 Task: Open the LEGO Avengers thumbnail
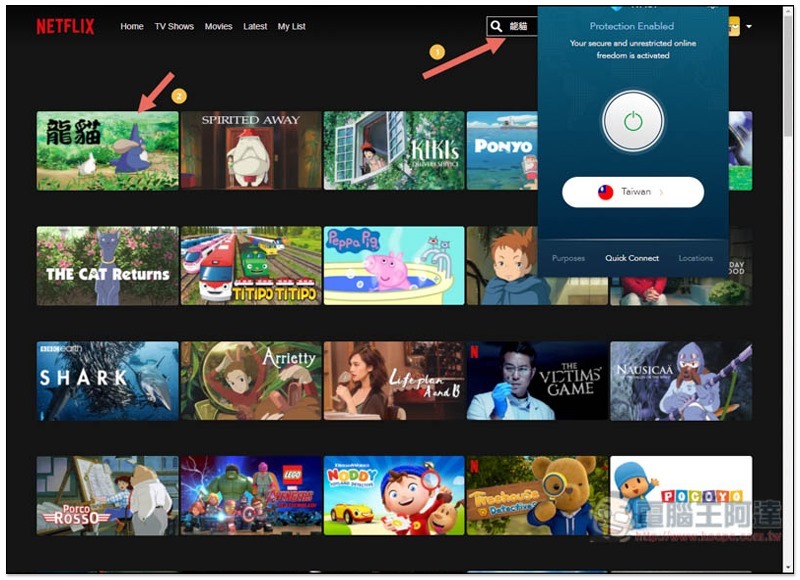[x=251, y=495]
